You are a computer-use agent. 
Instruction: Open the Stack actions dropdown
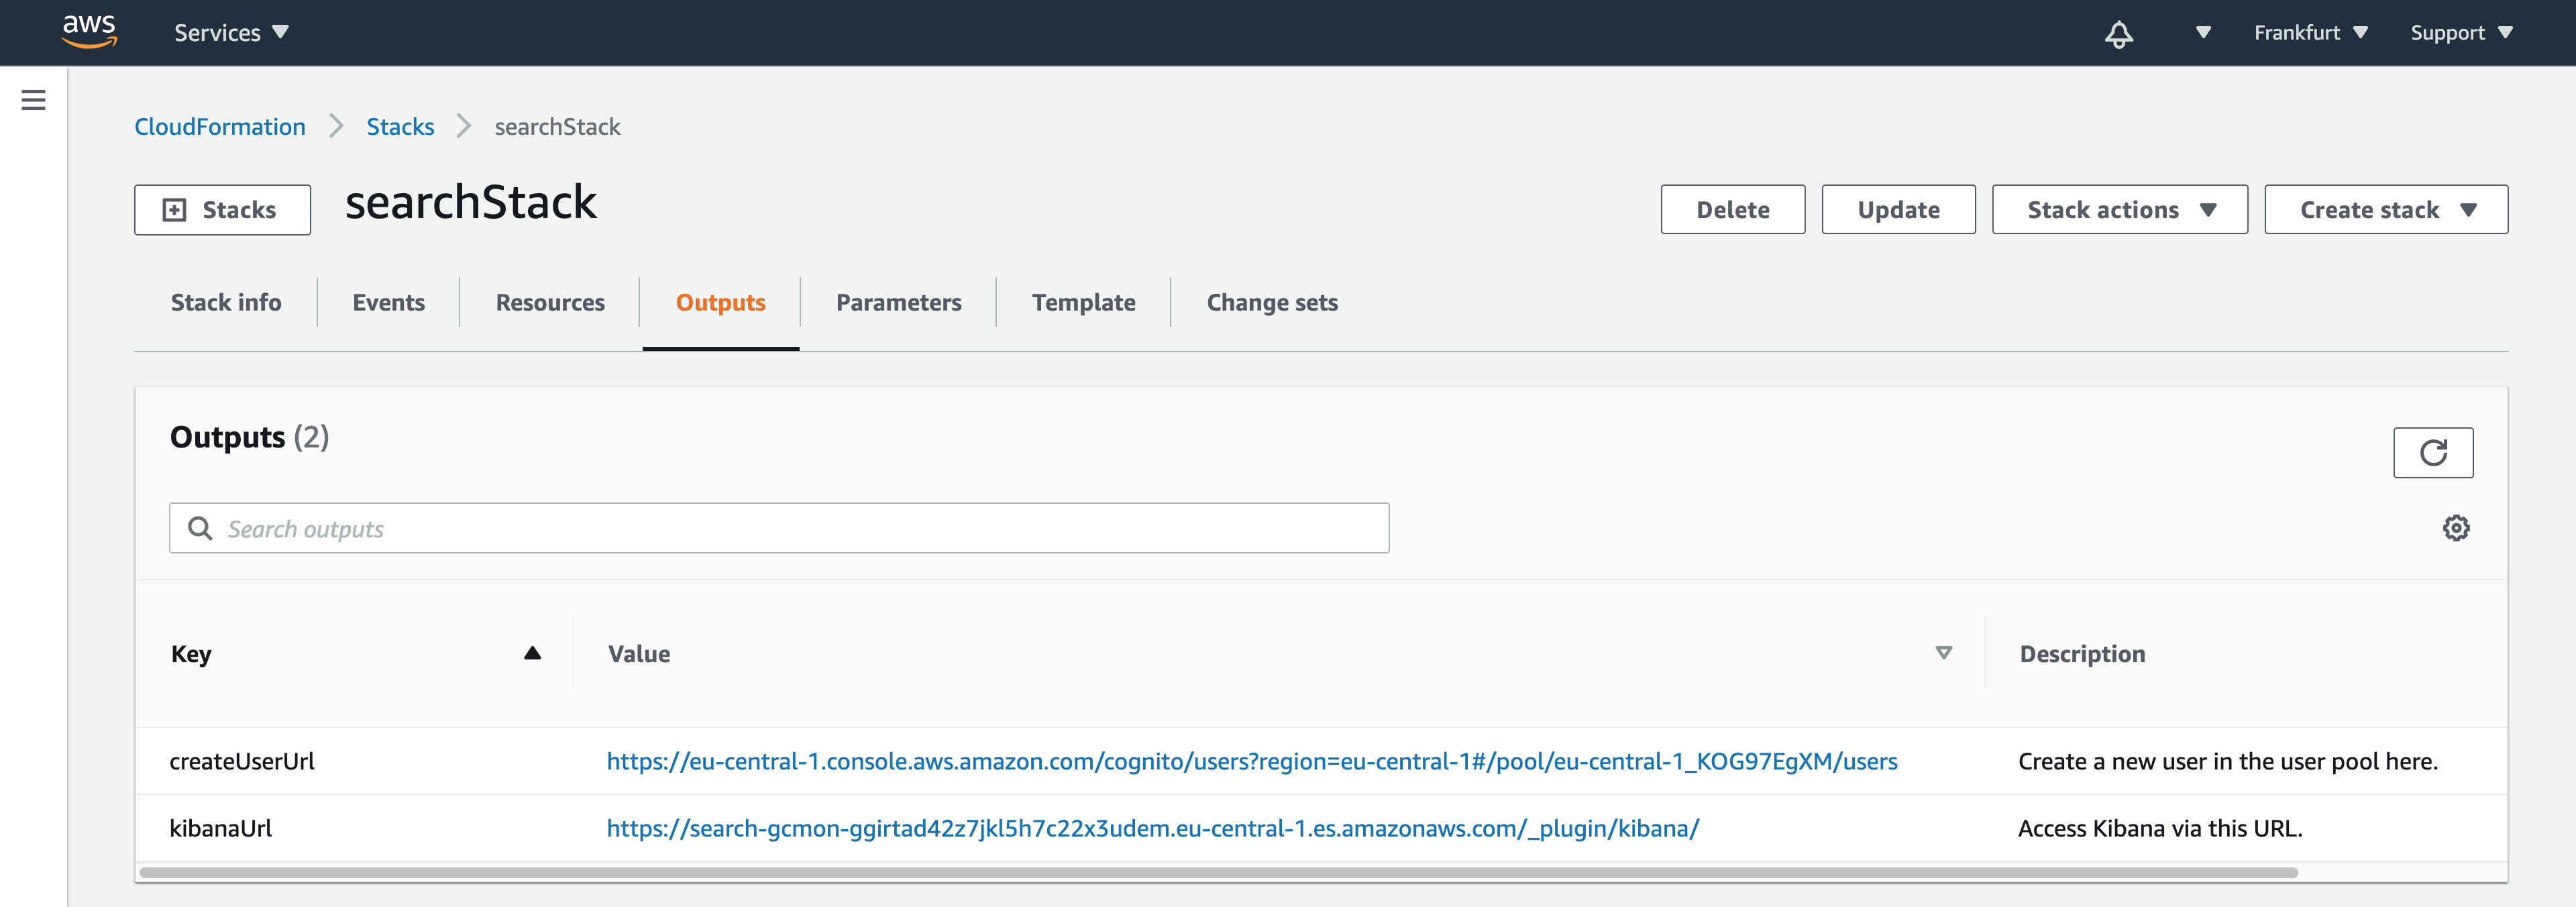tap(2119, 210)
